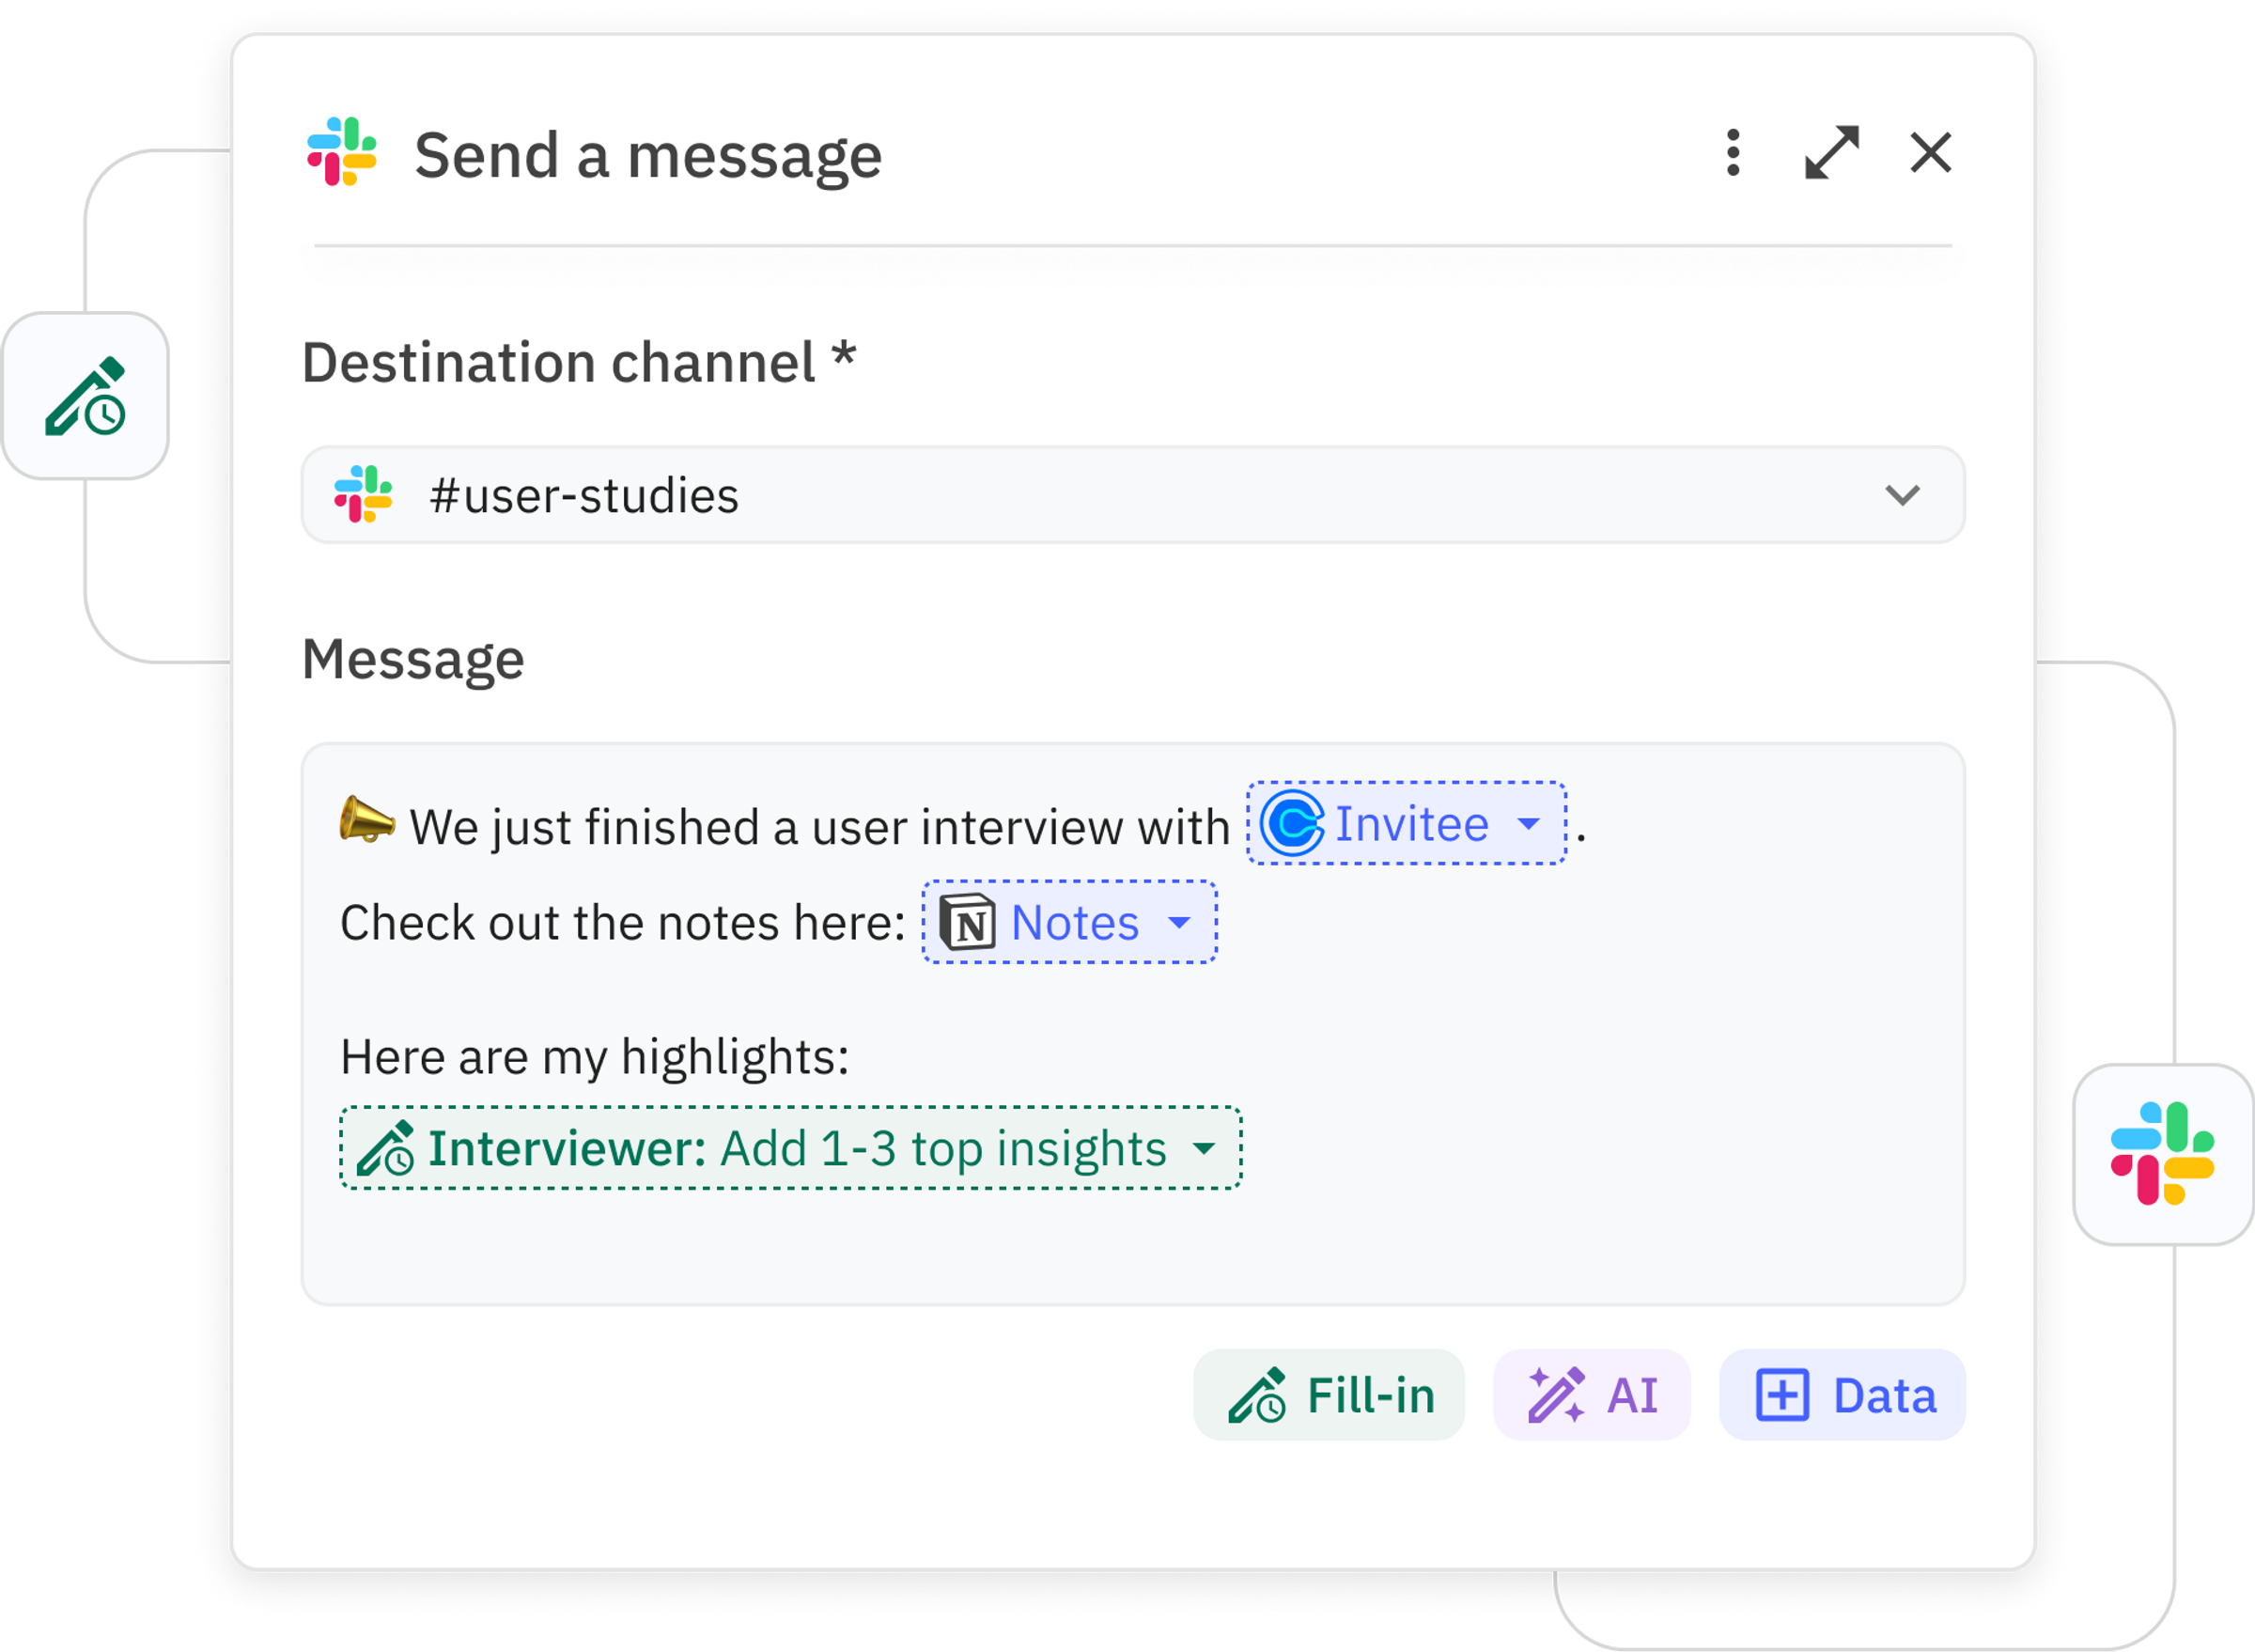The width and height of the screenshot is (2255, 1652).
Task: Open the Interviewer token dropdown arrow
Action: (1205, 1148)
